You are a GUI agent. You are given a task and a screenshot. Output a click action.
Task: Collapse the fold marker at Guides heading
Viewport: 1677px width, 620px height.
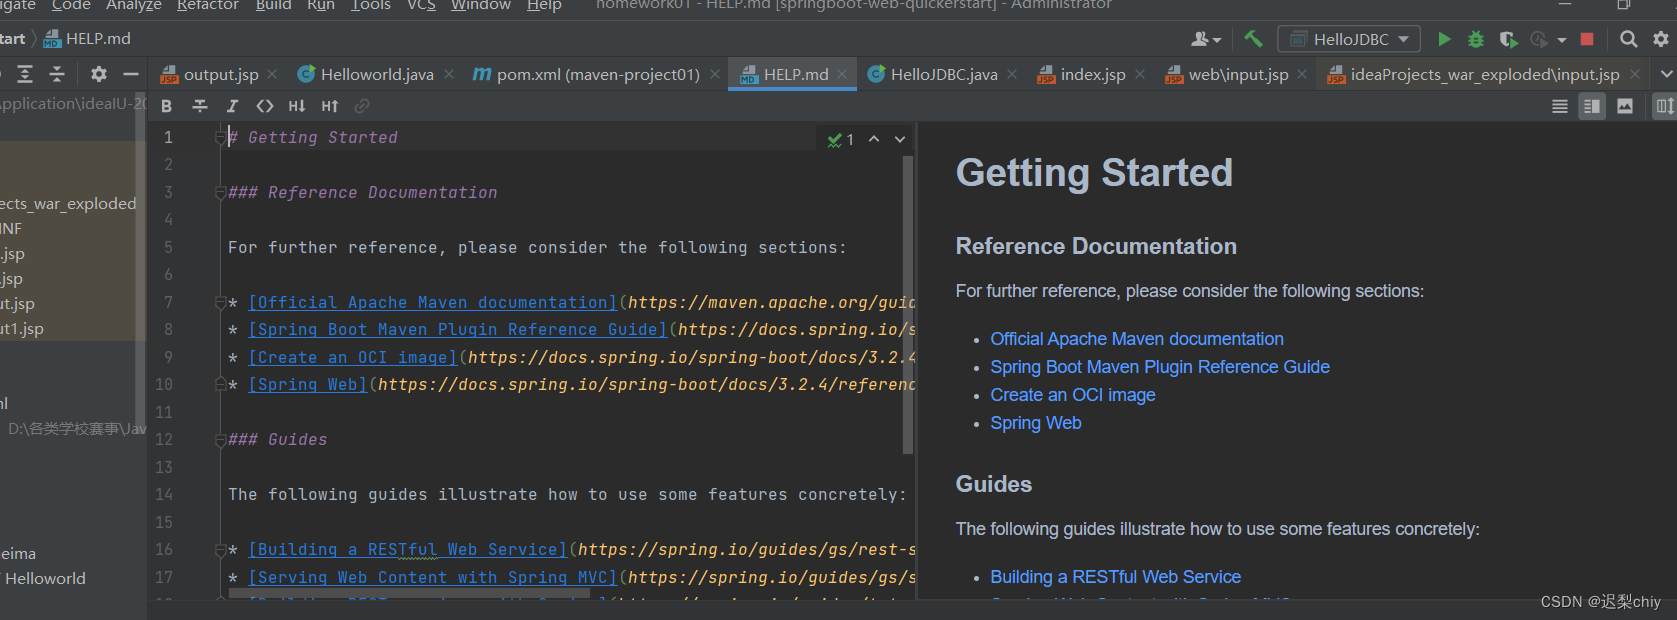[x=220, y=440]
